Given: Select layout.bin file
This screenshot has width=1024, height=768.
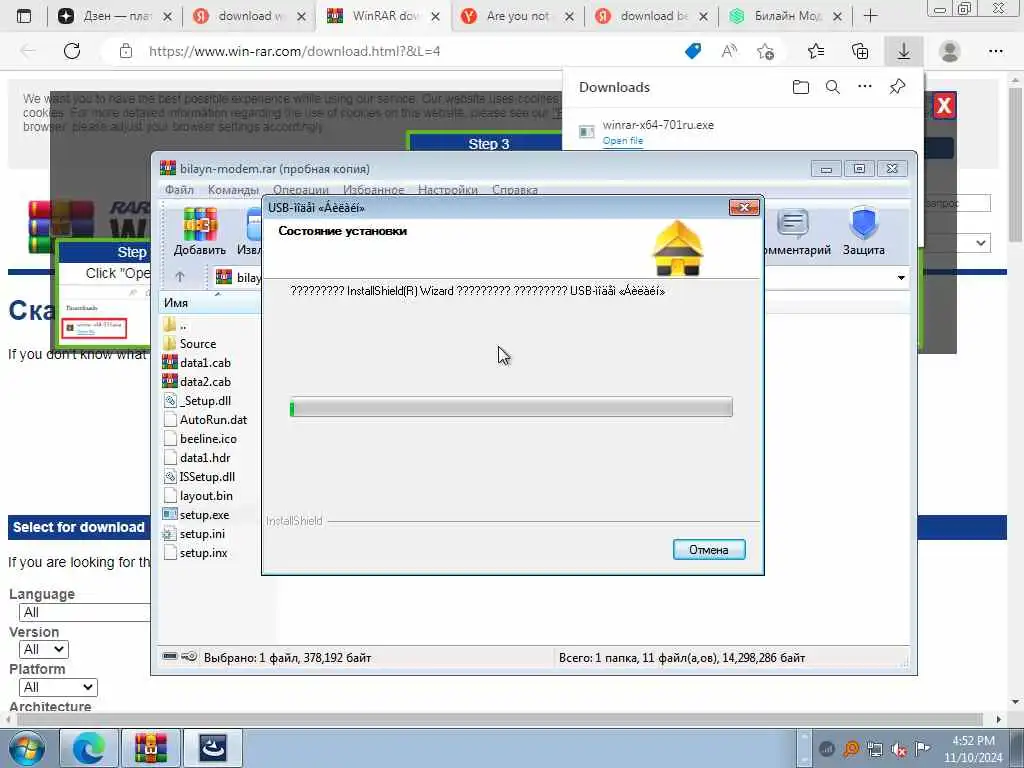Looking at the screenshot, I should [x=206, y=495].
